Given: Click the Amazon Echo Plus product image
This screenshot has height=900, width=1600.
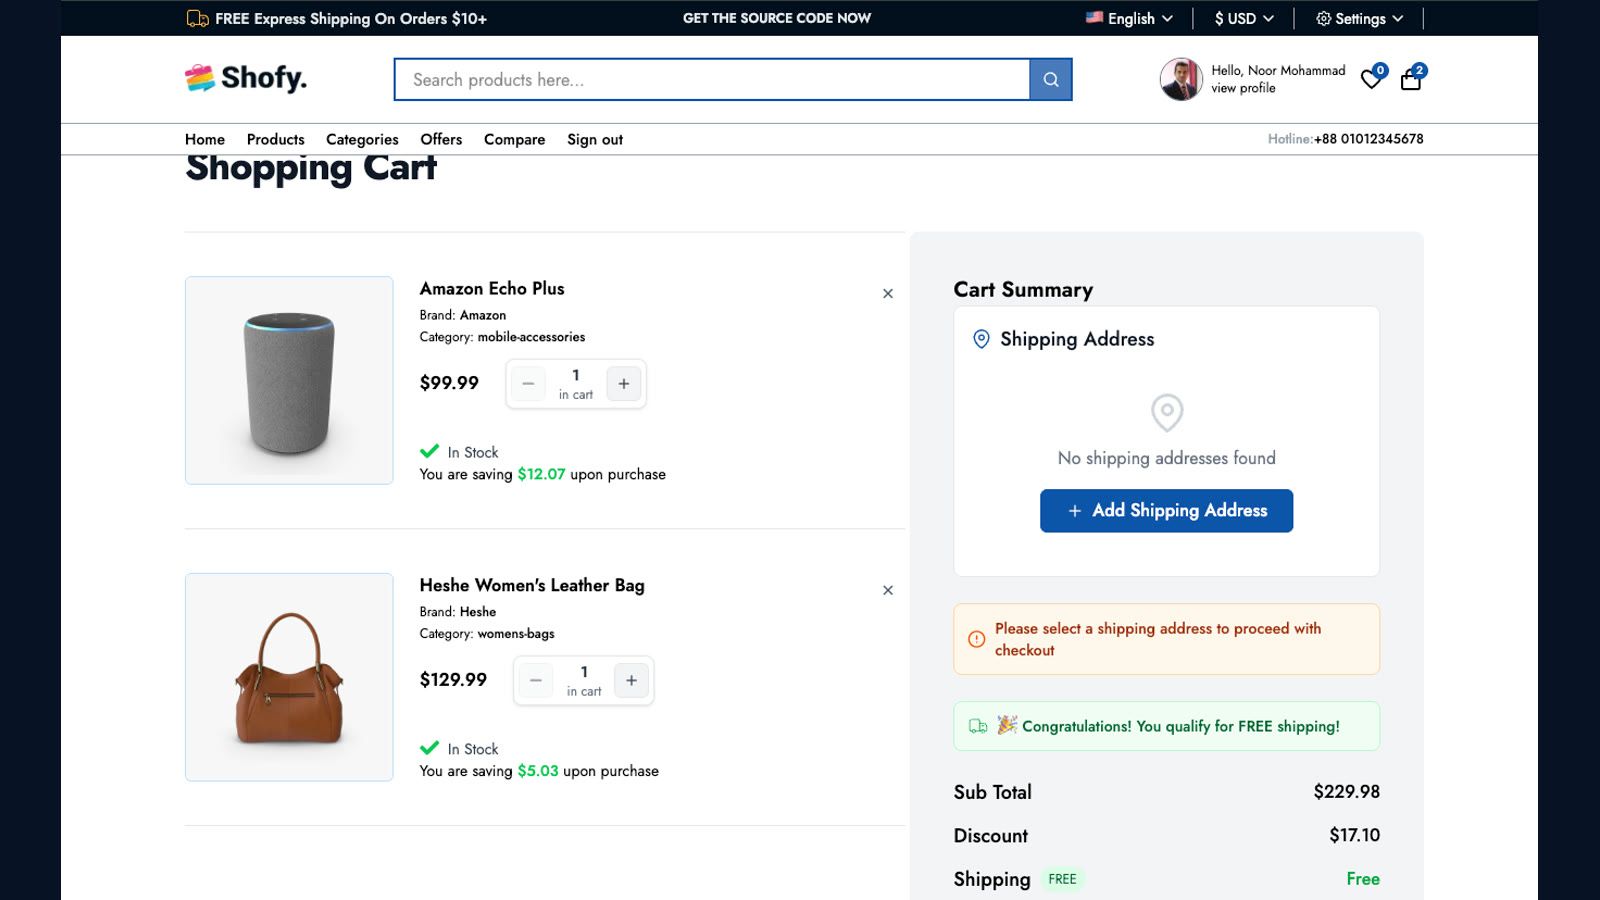Looking at the screenshot, I should [x=289, y=380].
